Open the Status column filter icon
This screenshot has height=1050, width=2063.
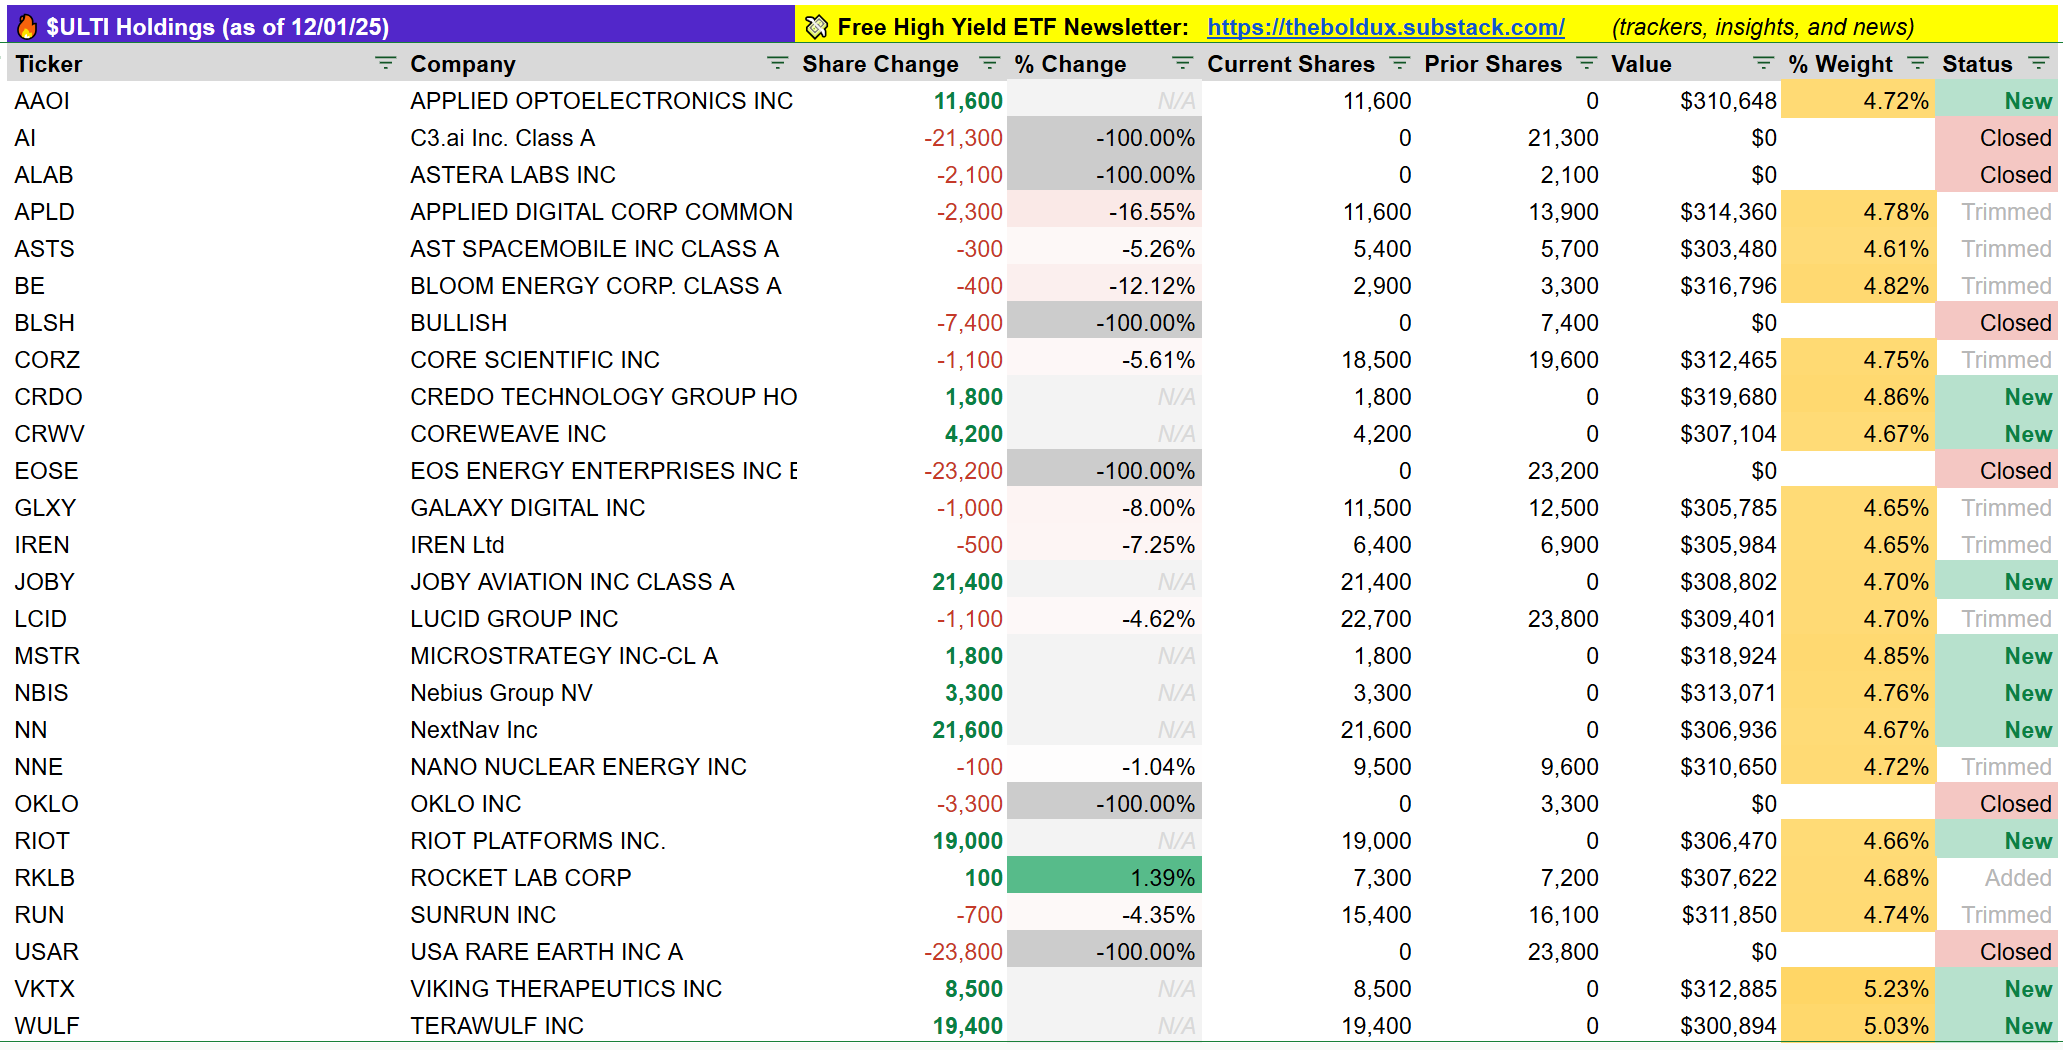point(2038,63)
